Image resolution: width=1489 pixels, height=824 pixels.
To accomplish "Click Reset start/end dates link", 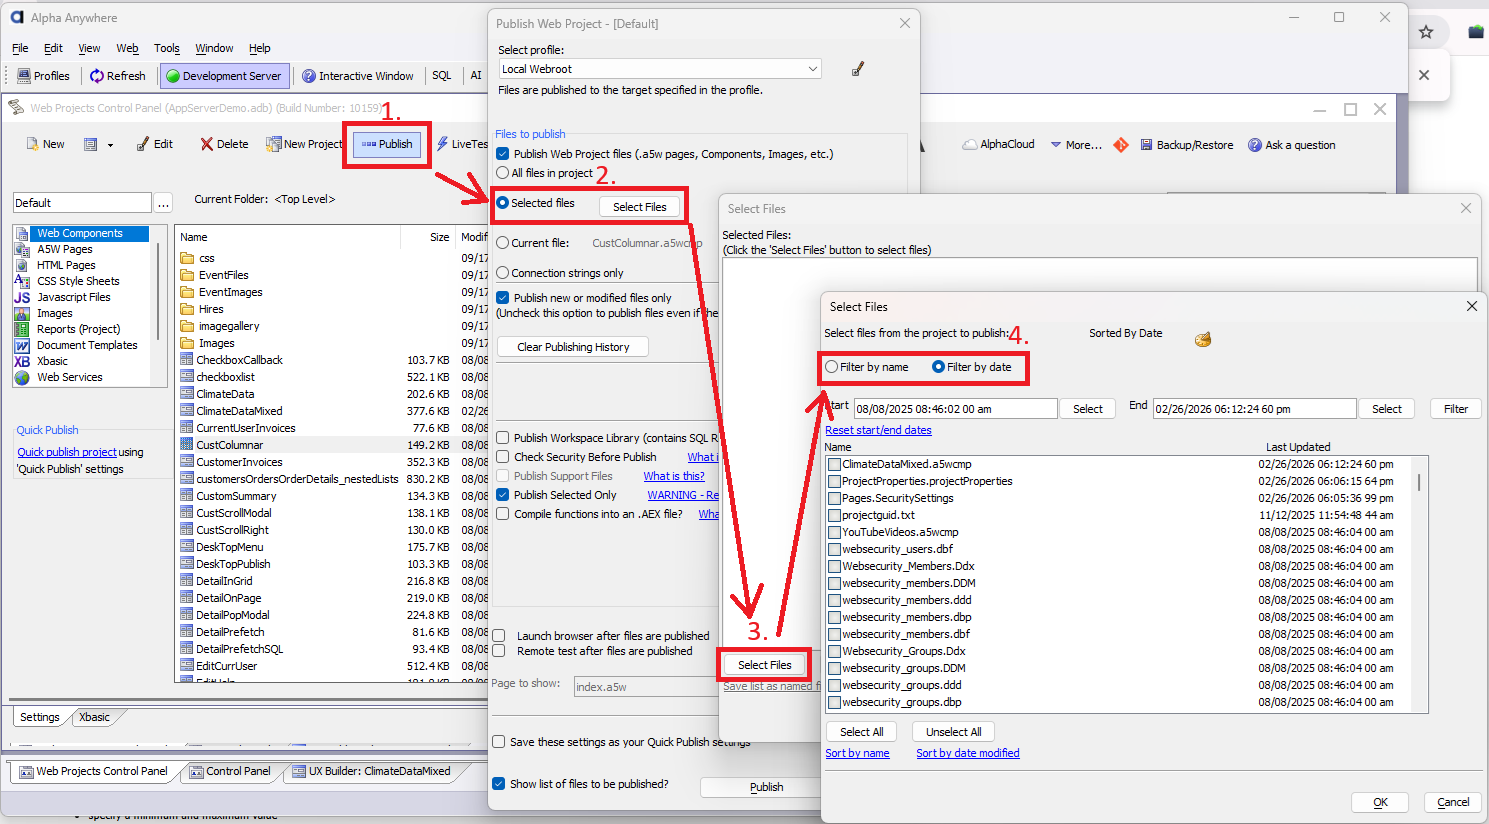I will click(878, 430).
